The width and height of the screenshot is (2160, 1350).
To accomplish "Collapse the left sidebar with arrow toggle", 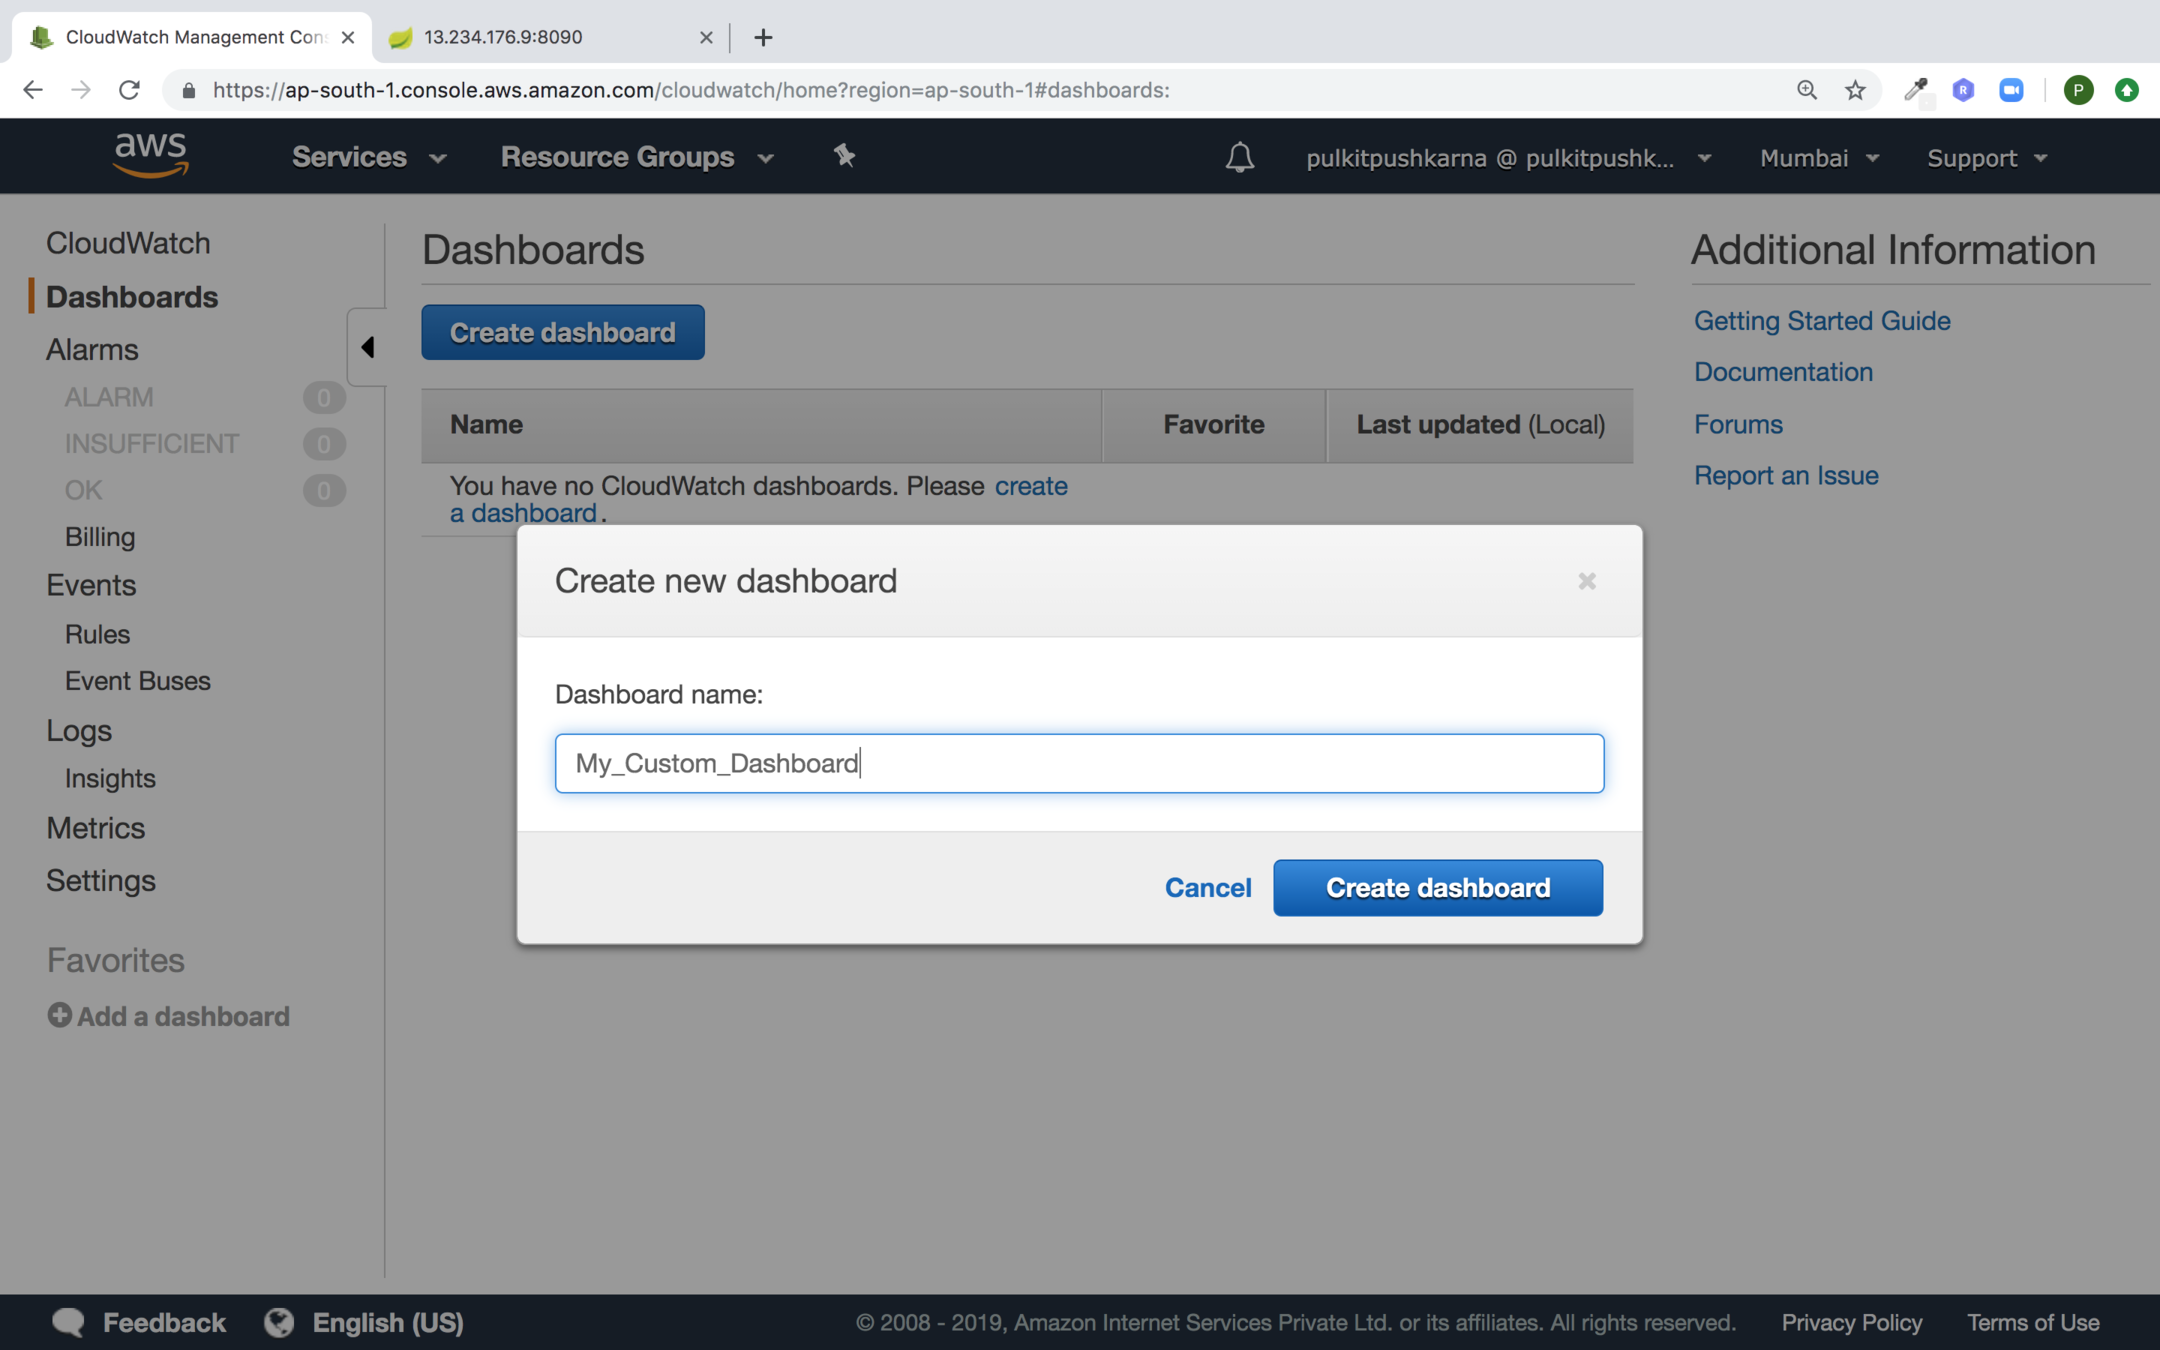I will (x=367, y=347).
